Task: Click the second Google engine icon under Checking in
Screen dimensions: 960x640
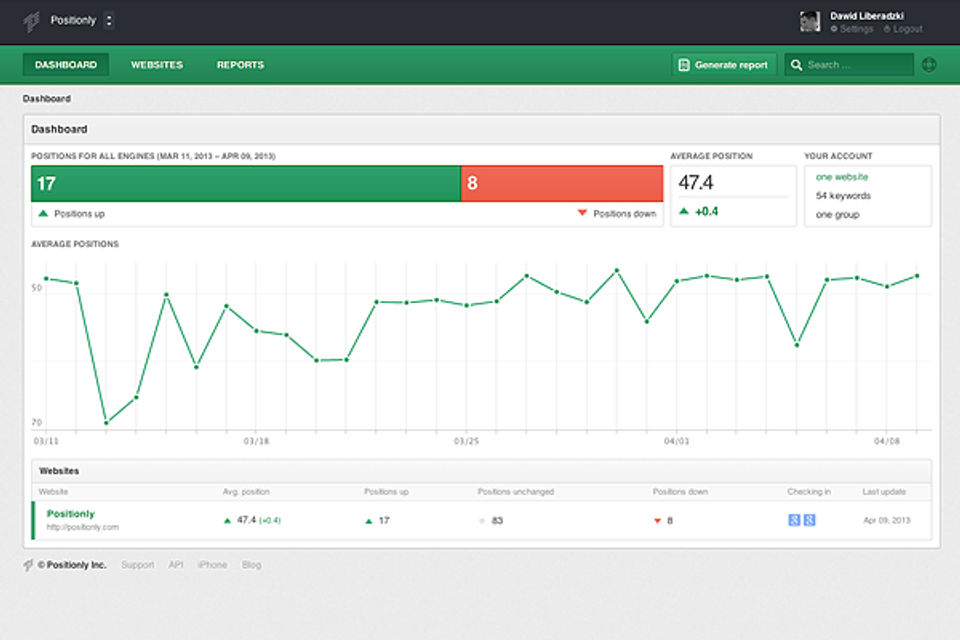Action: 810,520
